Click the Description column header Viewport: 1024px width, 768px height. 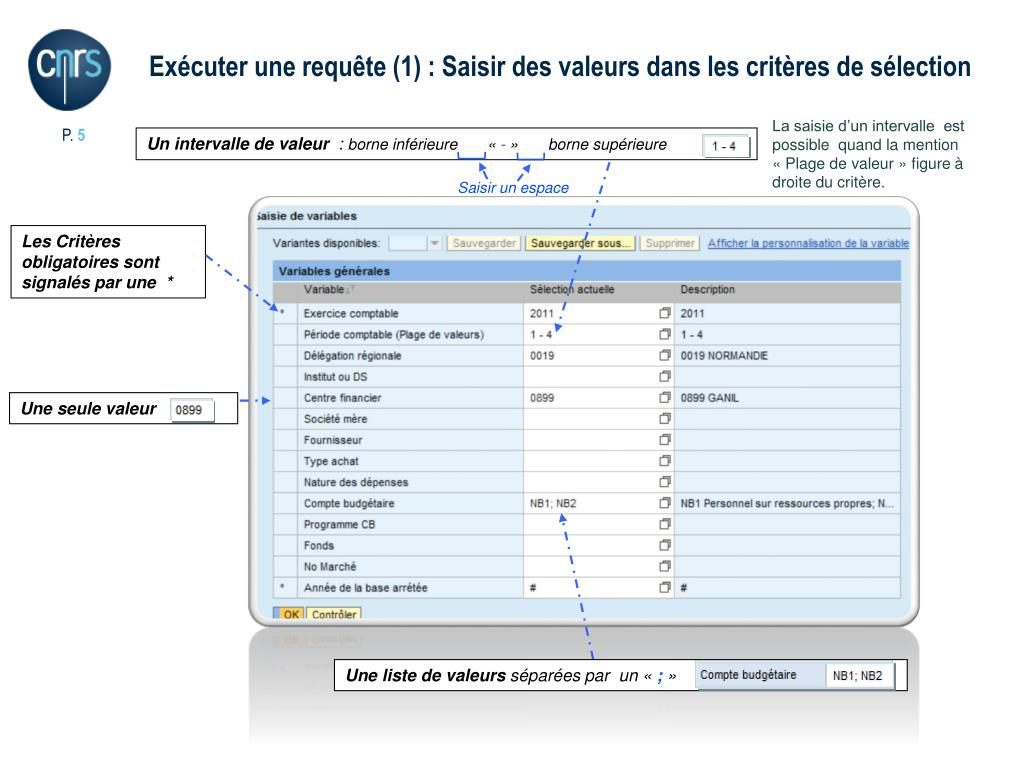click(x=707, y=289)
